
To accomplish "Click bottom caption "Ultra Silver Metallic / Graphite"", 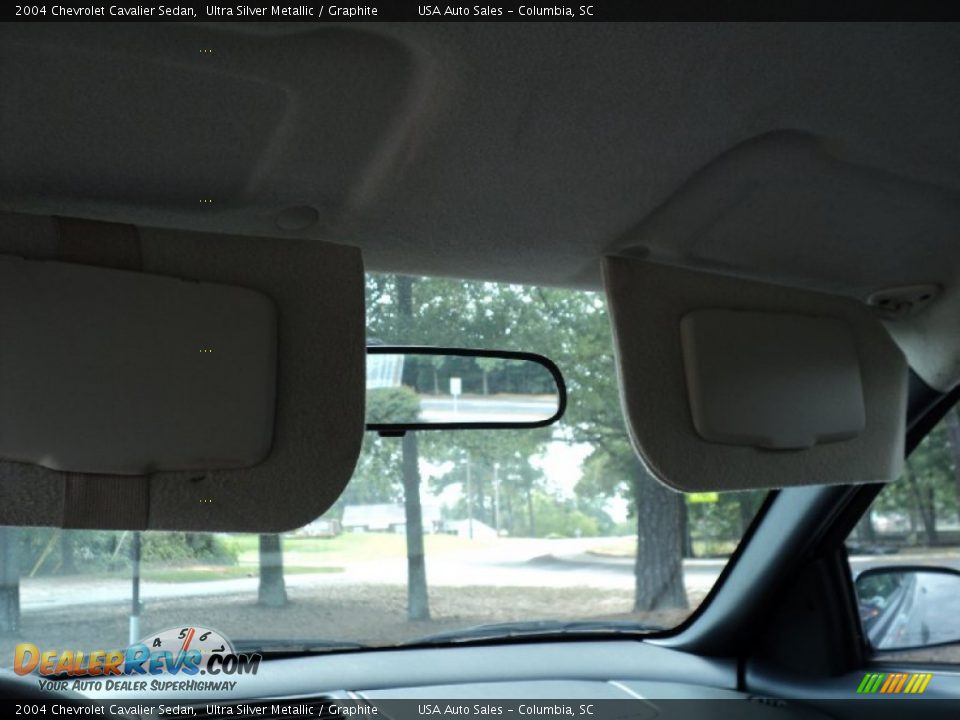I will click(291, 710).
